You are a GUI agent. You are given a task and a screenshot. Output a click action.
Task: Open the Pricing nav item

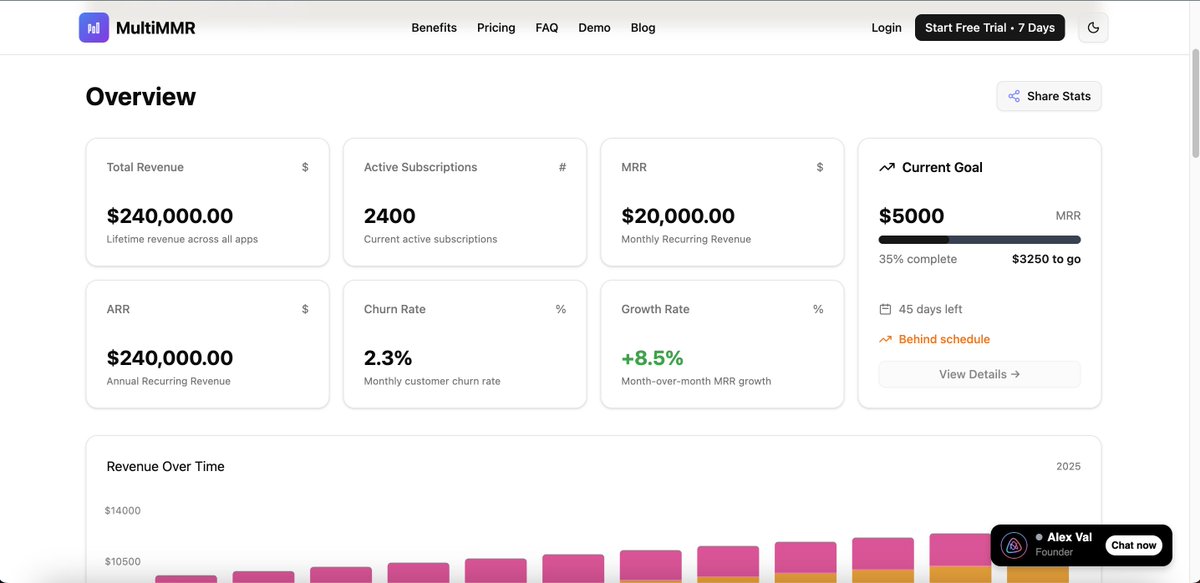tap(496, 28)
